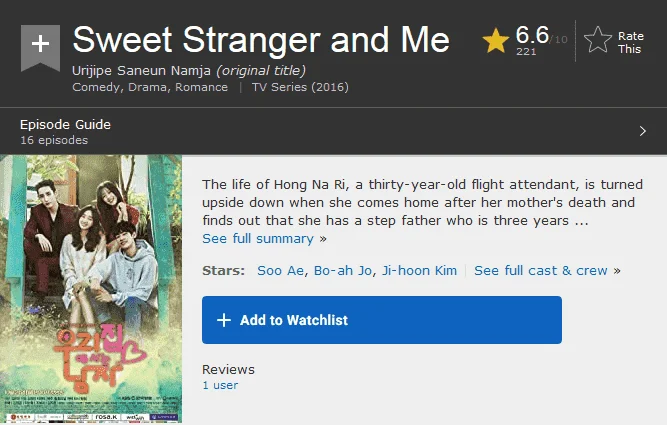This screenshot has width=667, height=425.
Task: Click the Reviews heading
Action: [x=228, y=369]
